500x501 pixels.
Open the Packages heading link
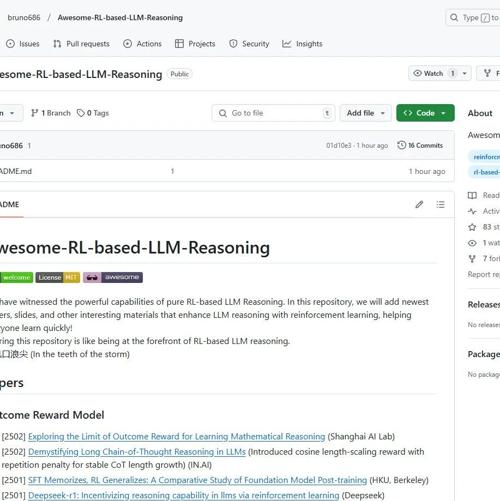484,354
